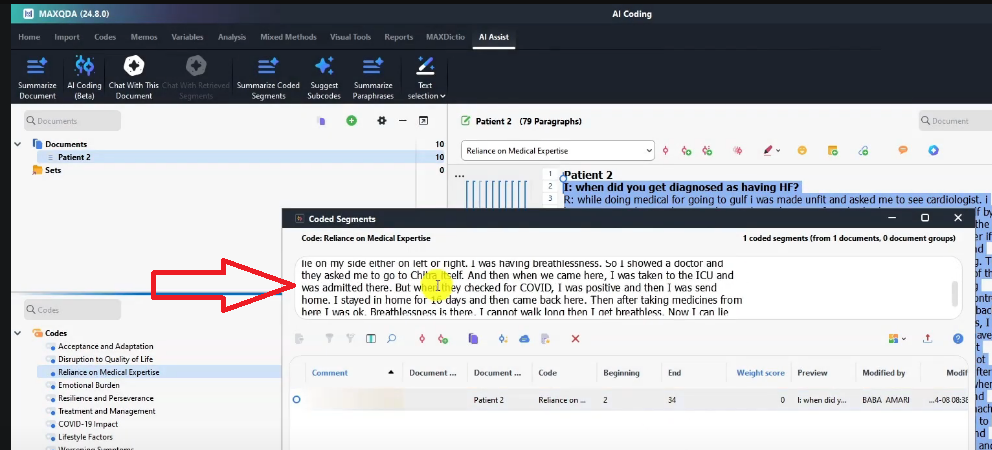Open Chat With This Document

coord(133,66)
